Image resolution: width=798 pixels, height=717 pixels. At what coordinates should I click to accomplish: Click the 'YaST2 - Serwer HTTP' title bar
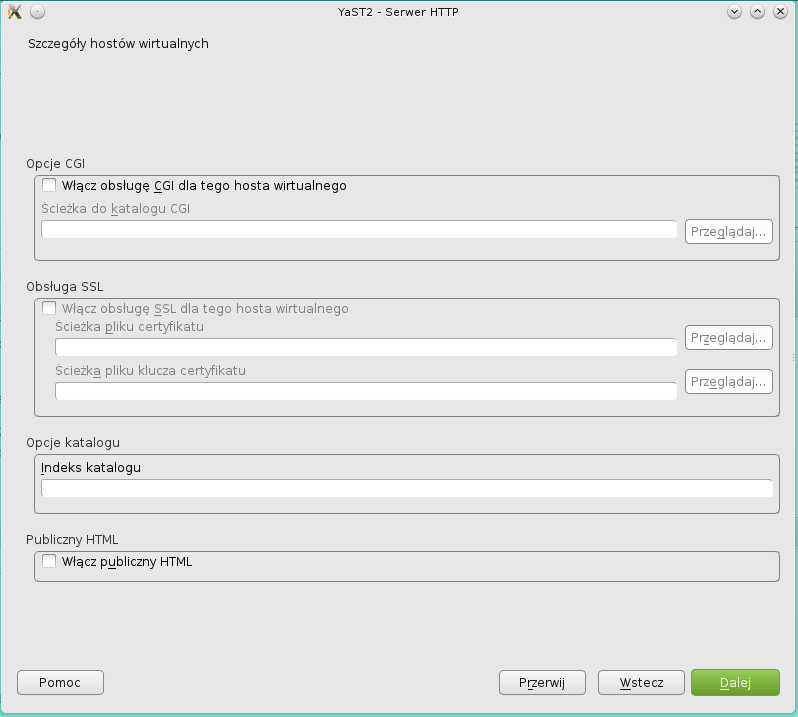coord(399,12)
